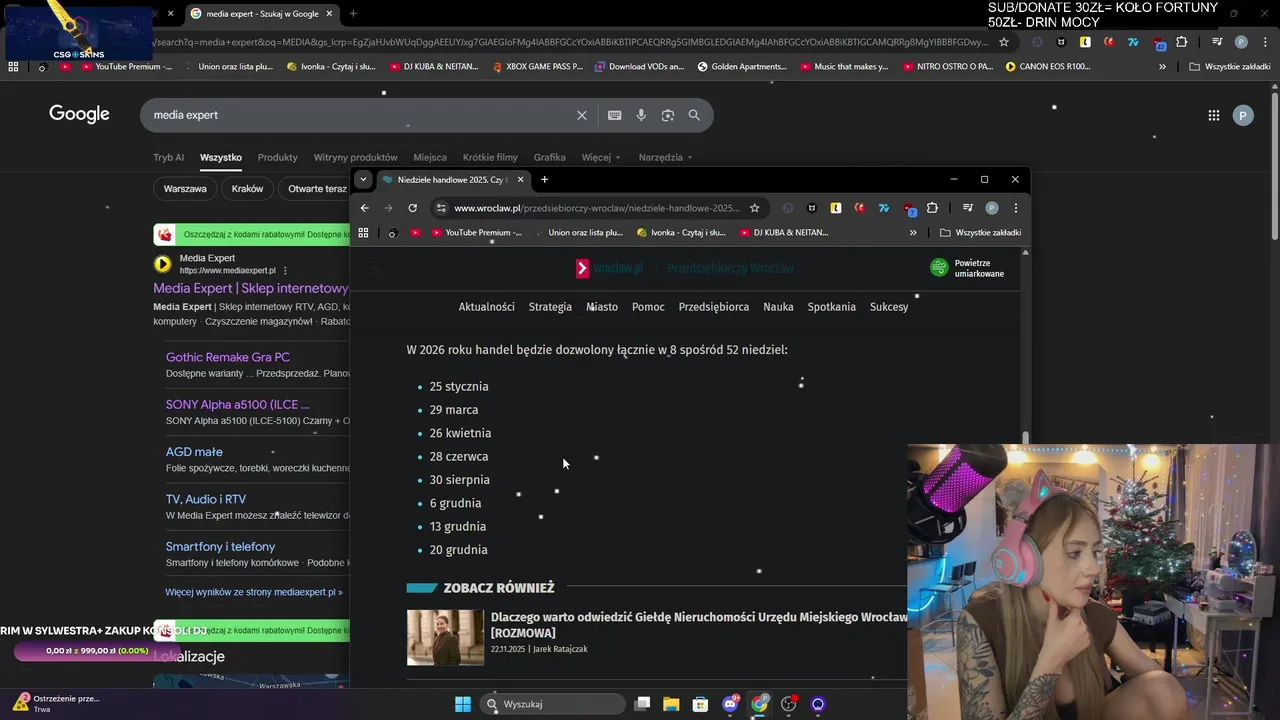The height and width of the screenshot is (720, 1280).
Task: Switch to Grafika tab
Action: [549, 157]
